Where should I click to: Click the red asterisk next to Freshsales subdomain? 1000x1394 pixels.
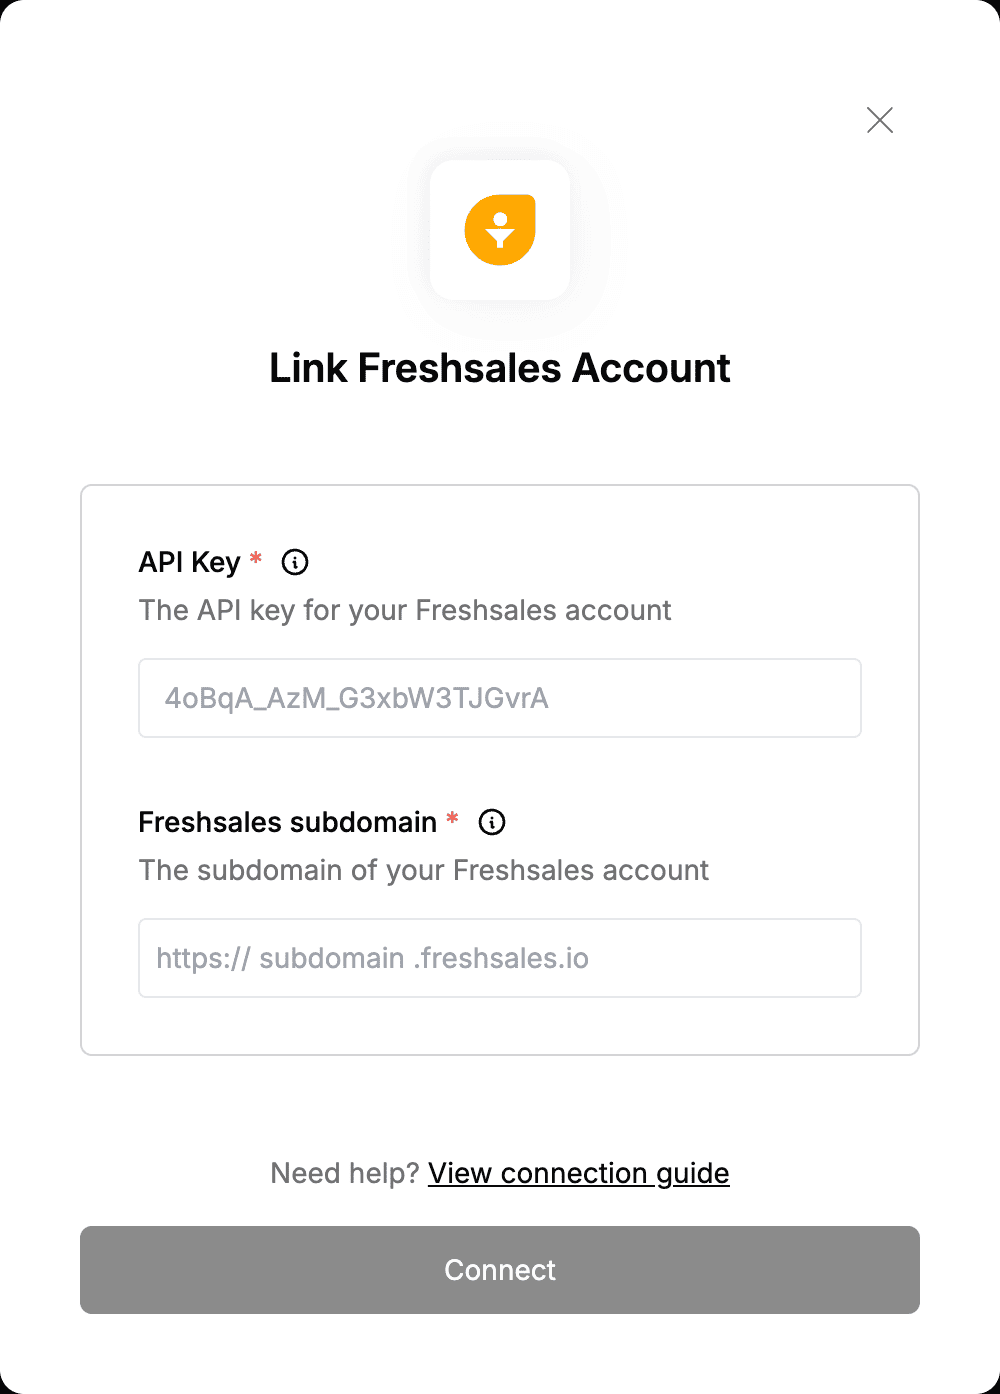tap(452, 819)
